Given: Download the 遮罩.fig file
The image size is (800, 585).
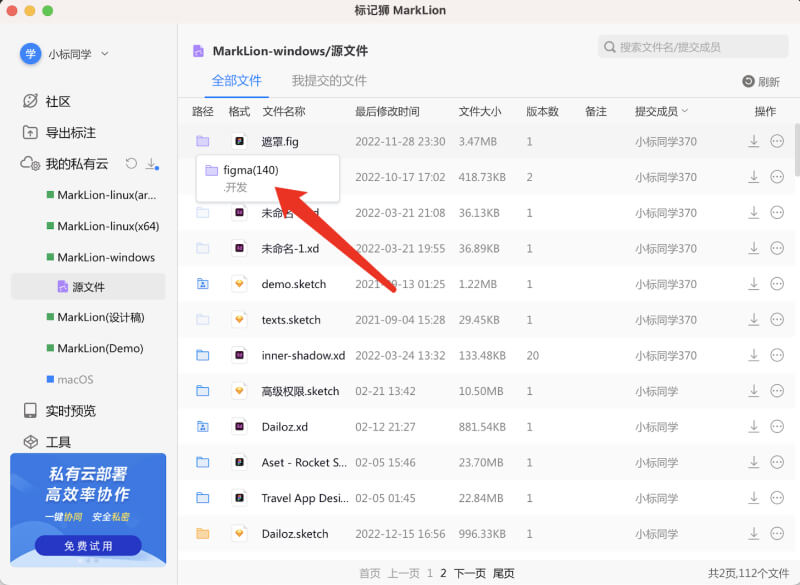Looking at the screenshot, I should click(x=753, y=141).
